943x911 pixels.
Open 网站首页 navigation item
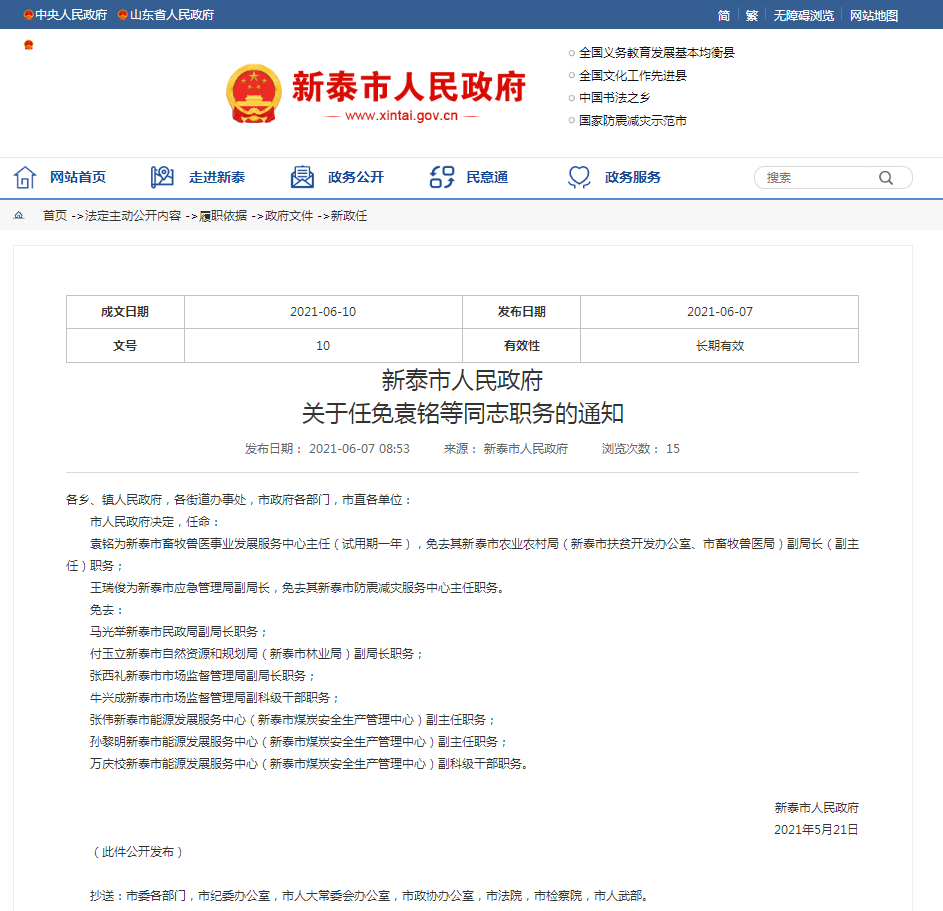click(78, 177)
